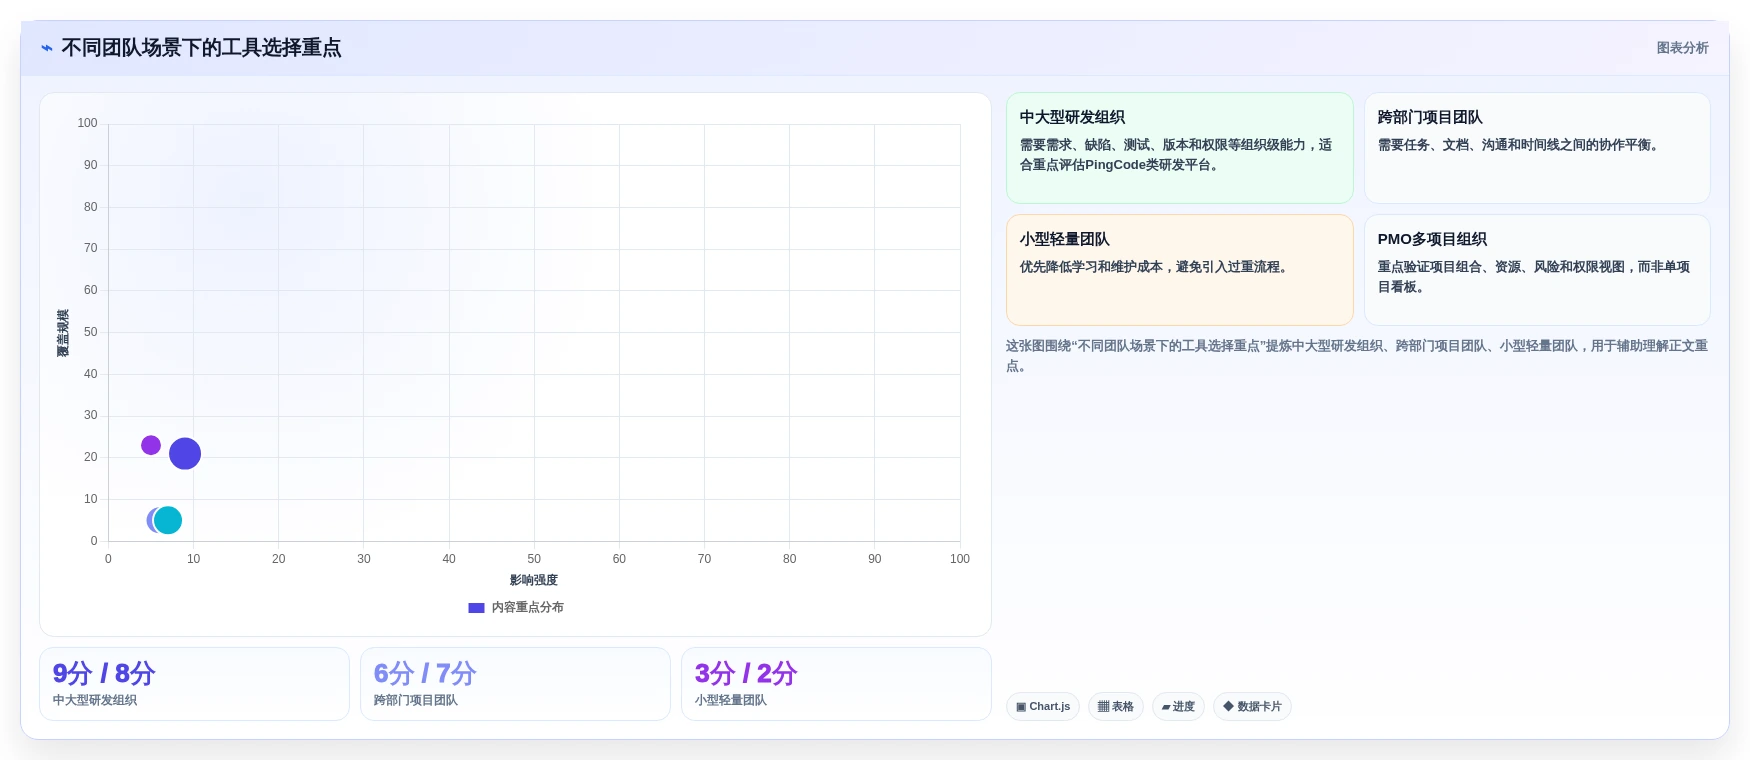This screenshot has height=760, width=1750.
Task: Click the description mentioning PingCode类研发平台
Action: click(1176, 155)
